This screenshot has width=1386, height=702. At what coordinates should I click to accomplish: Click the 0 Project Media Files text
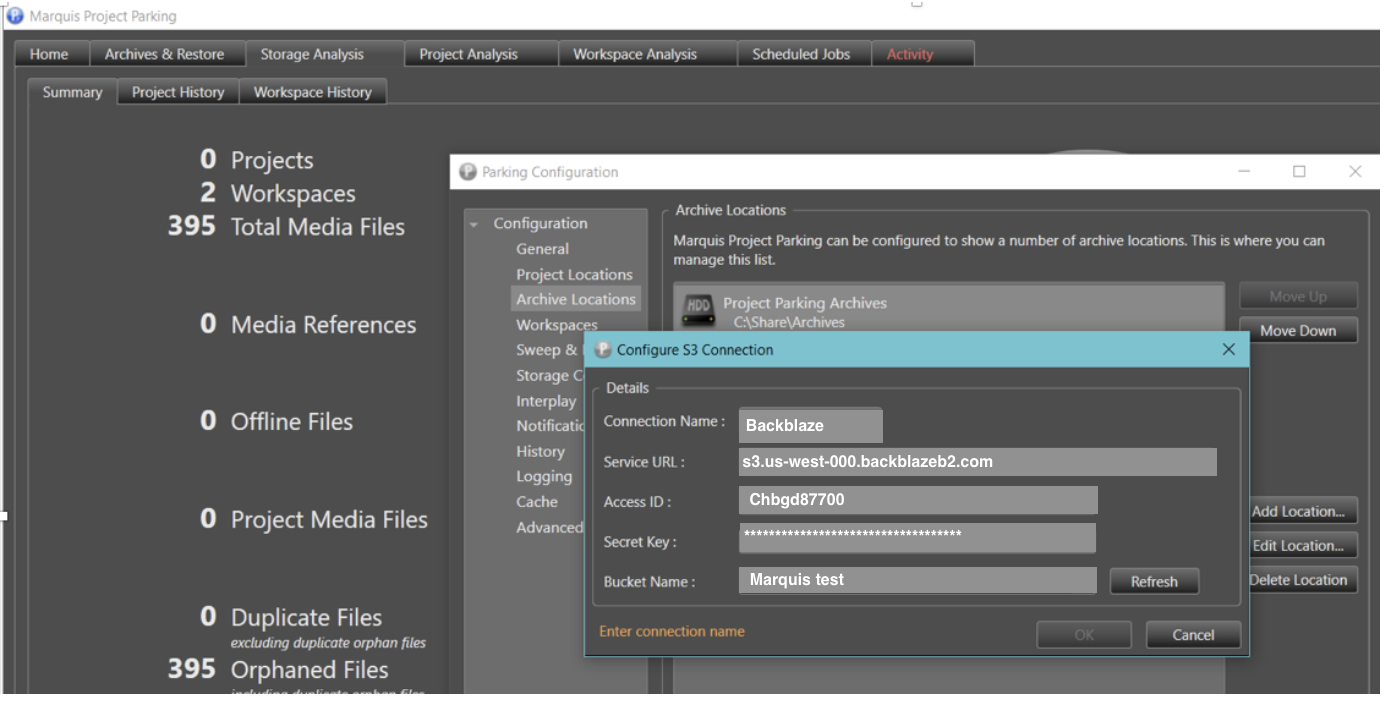point(314,519)
